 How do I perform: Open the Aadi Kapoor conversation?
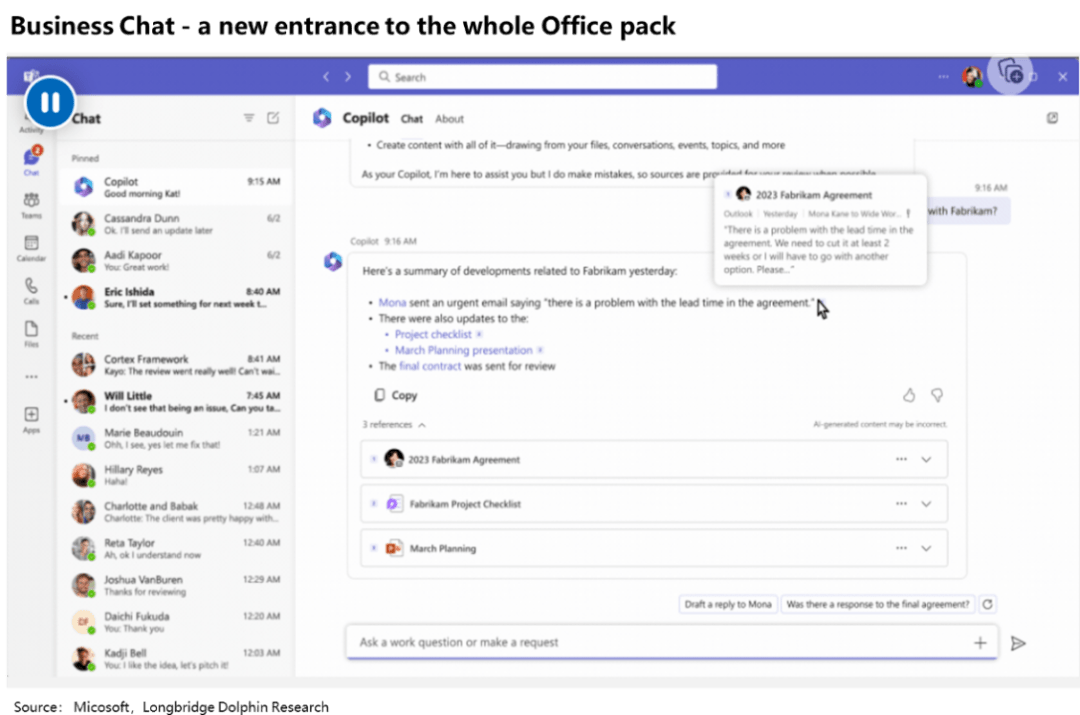click(176, 260)
